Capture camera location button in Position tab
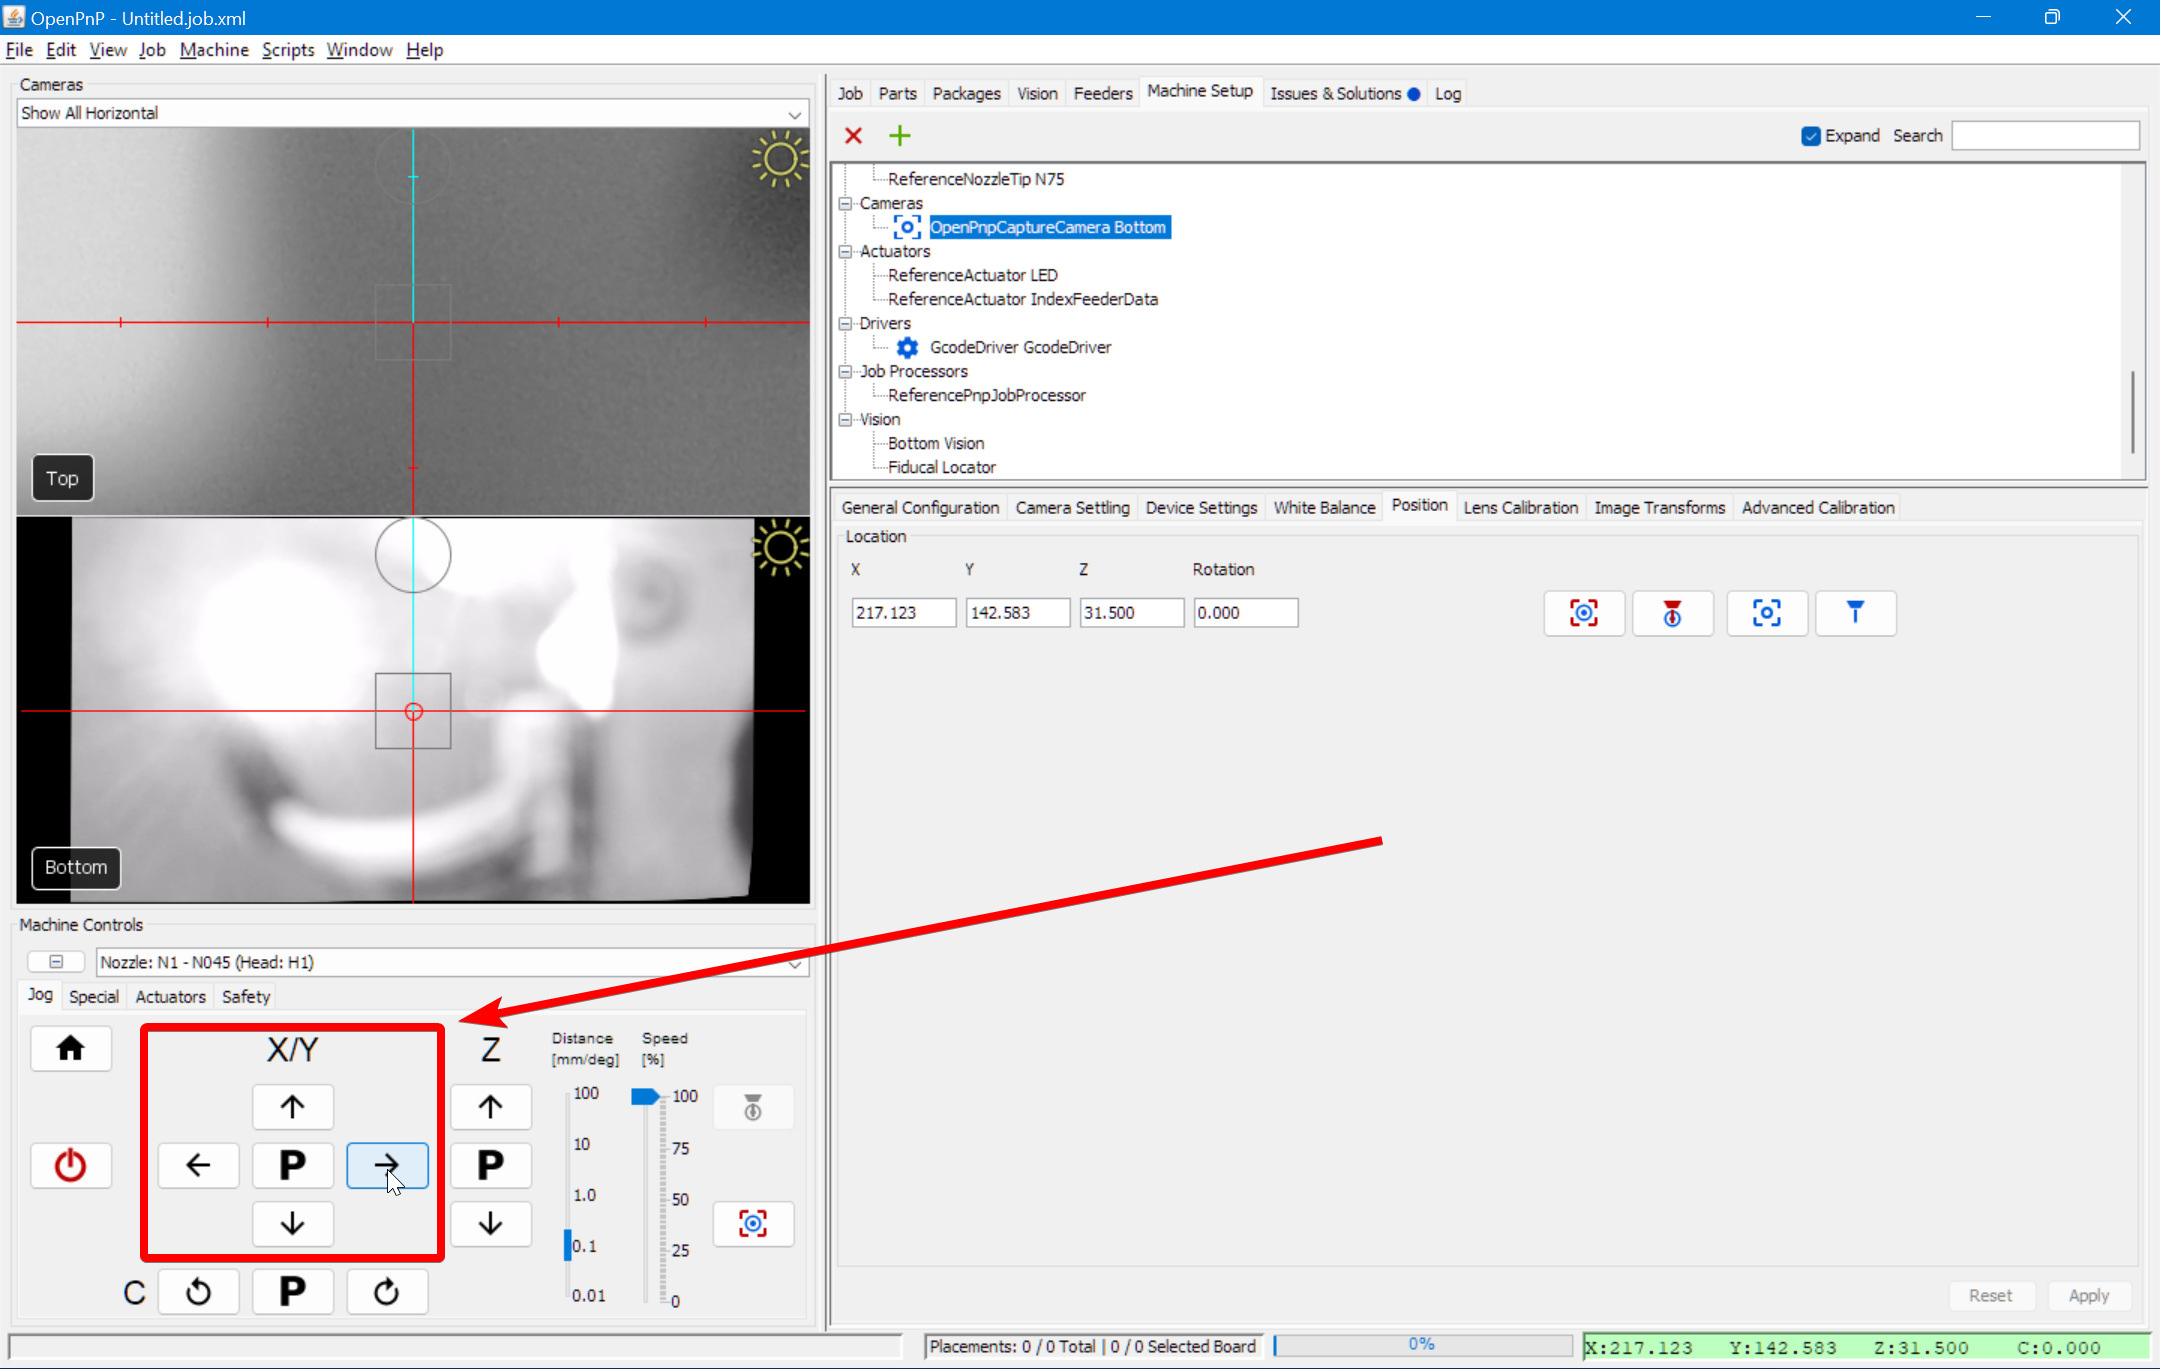This screenshot has width=2160, height=1369. pos(1584,613)
